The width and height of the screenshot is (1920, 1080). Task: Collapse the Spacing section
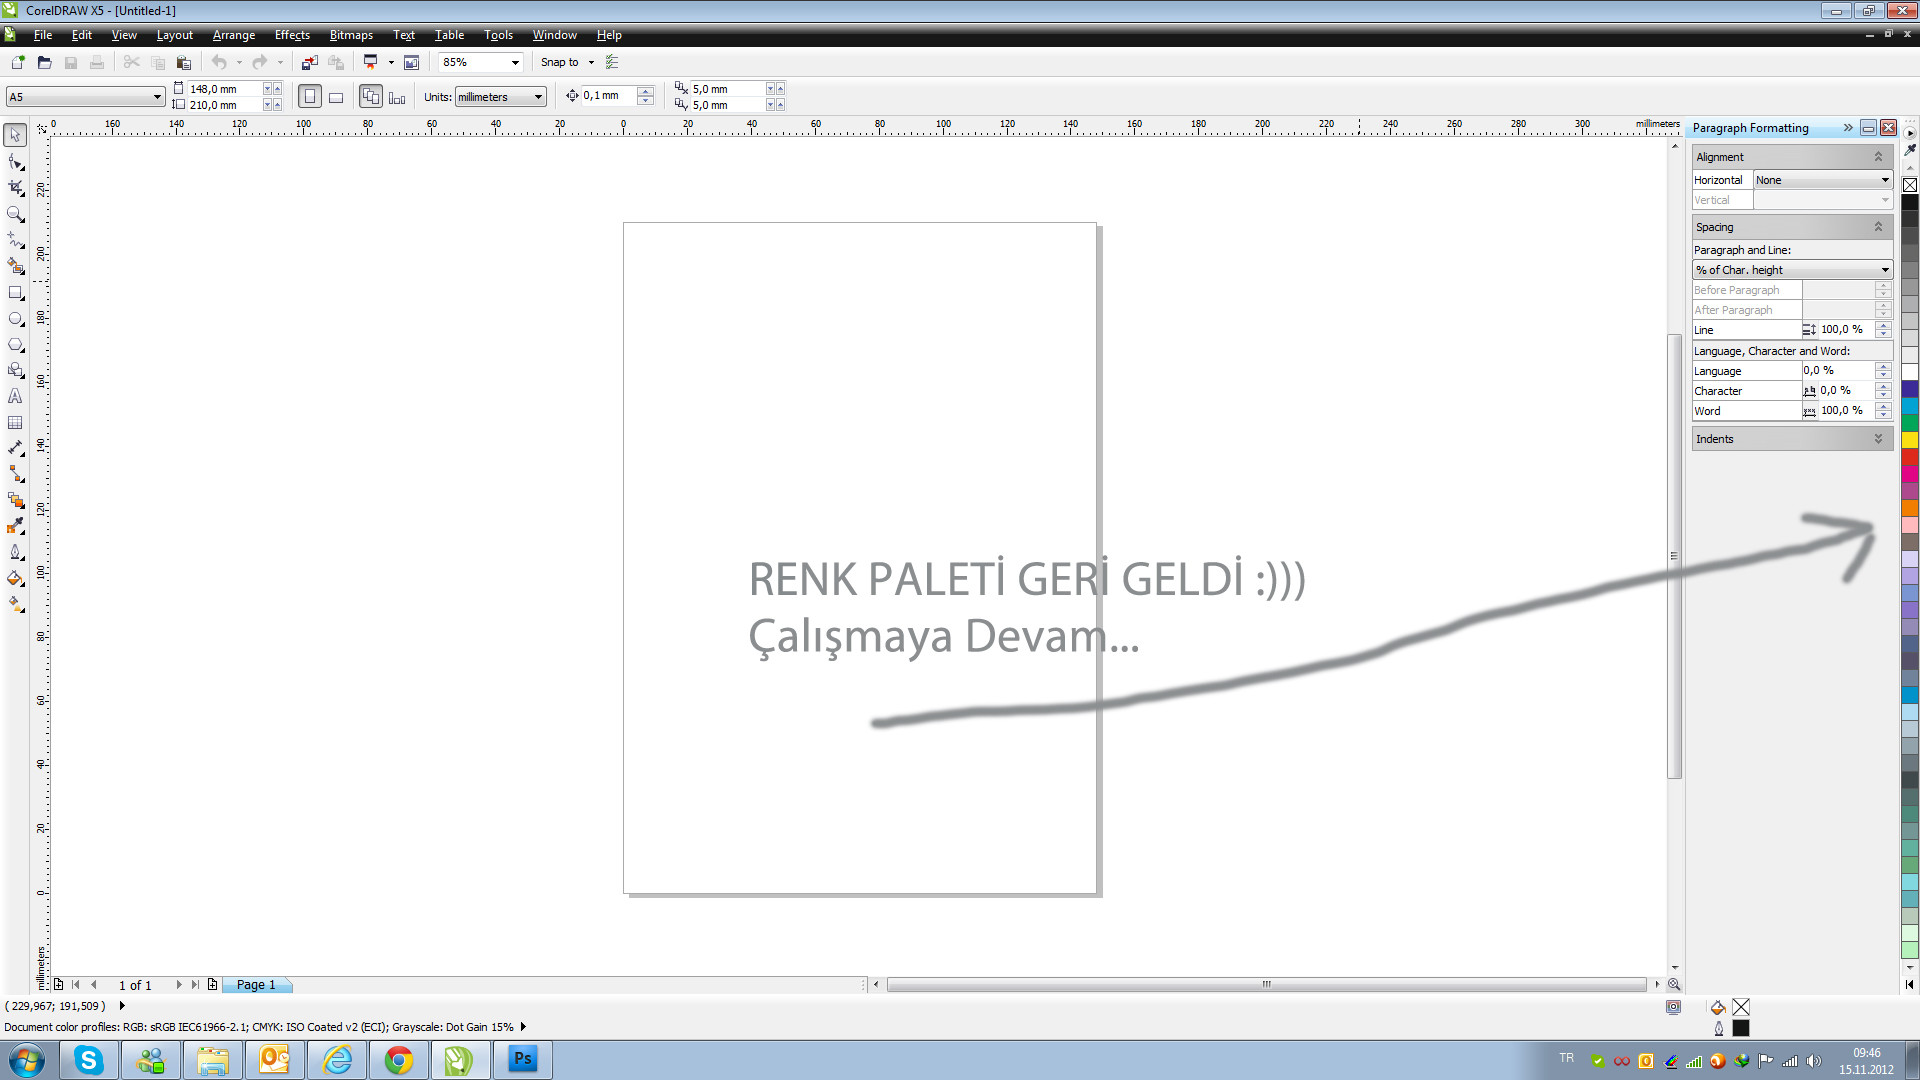click(x=1878, y=227)
